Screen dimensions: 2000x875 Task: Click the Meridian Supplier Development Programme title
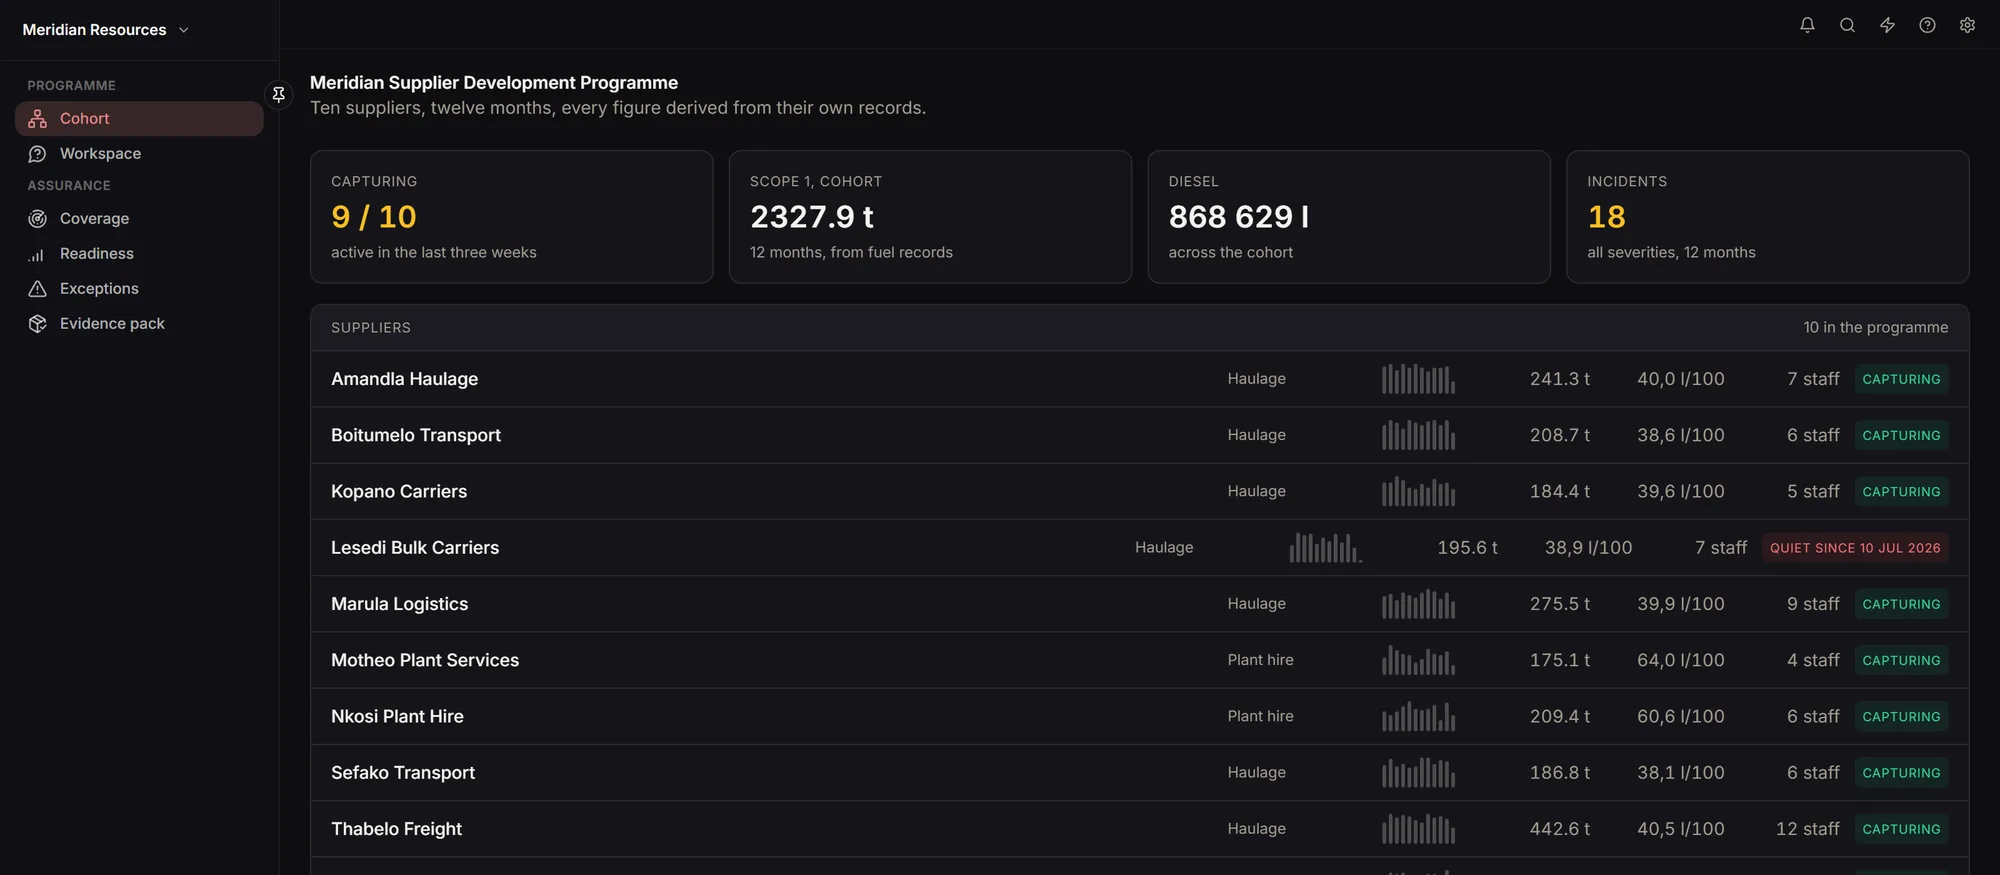pyautogui.click(x=494, y=83)
